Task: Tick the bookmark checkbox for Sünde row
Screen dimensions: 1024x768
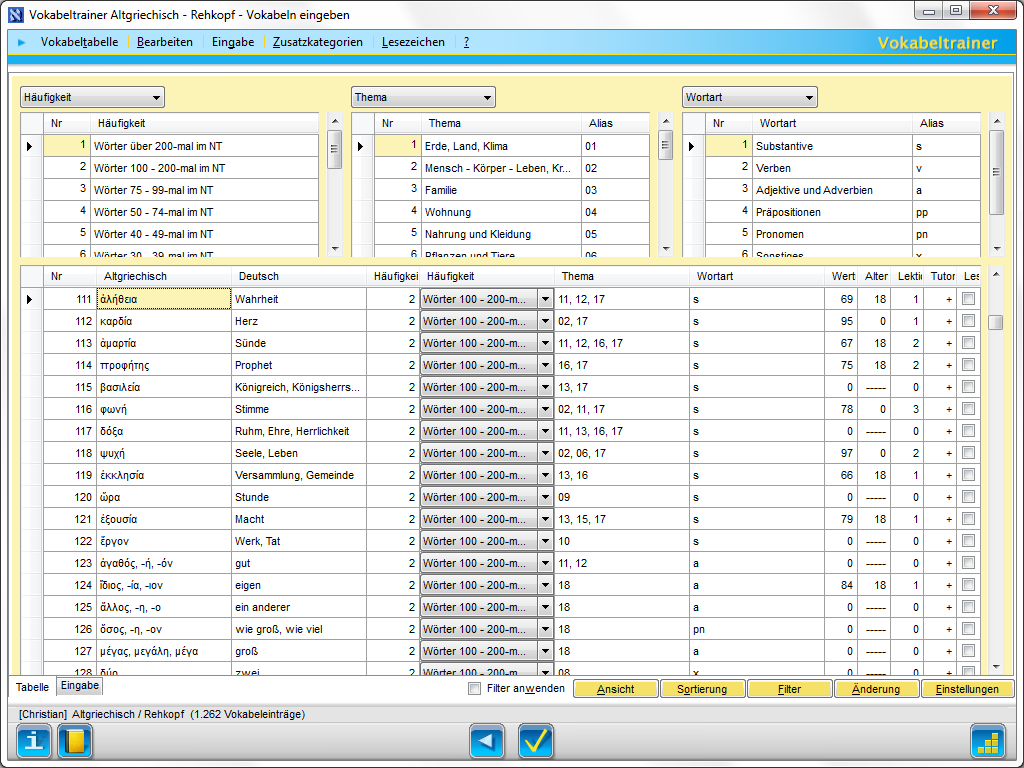Action: [x=968, y=343]
